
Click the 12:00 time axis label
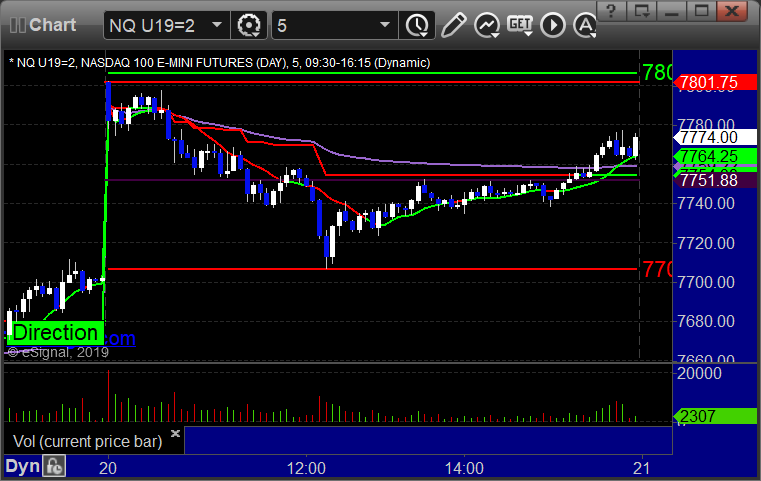click(306, 468)
